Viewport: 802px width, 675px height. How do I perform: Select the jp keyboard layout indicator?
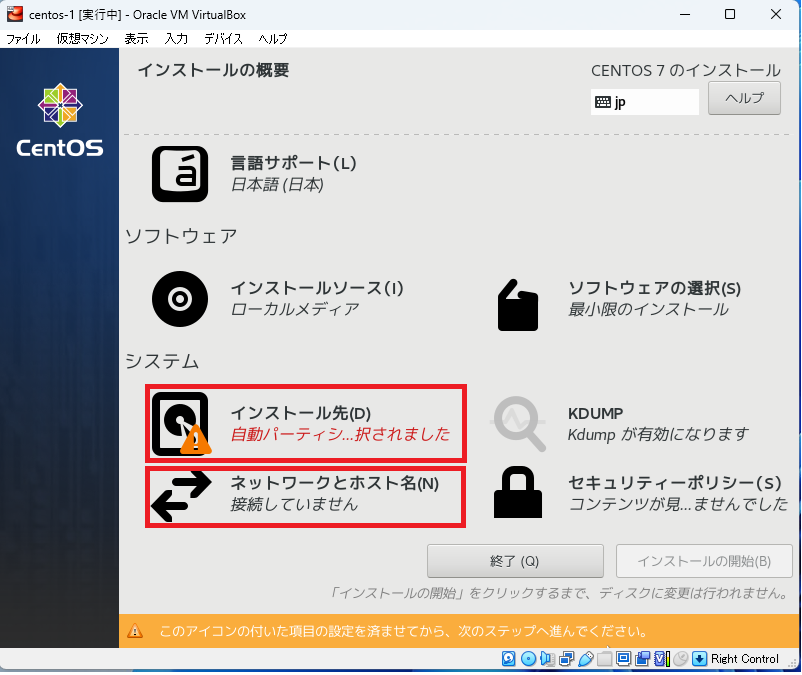point(644,102)
